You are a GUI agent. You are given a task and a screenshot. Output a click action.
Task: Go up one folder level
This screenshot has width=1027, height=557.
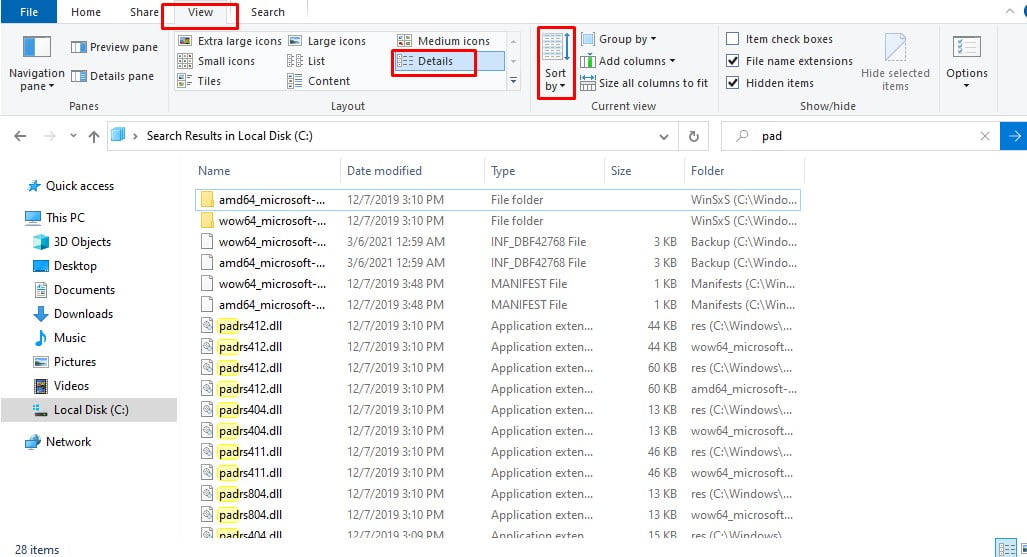tap(94, 136)
